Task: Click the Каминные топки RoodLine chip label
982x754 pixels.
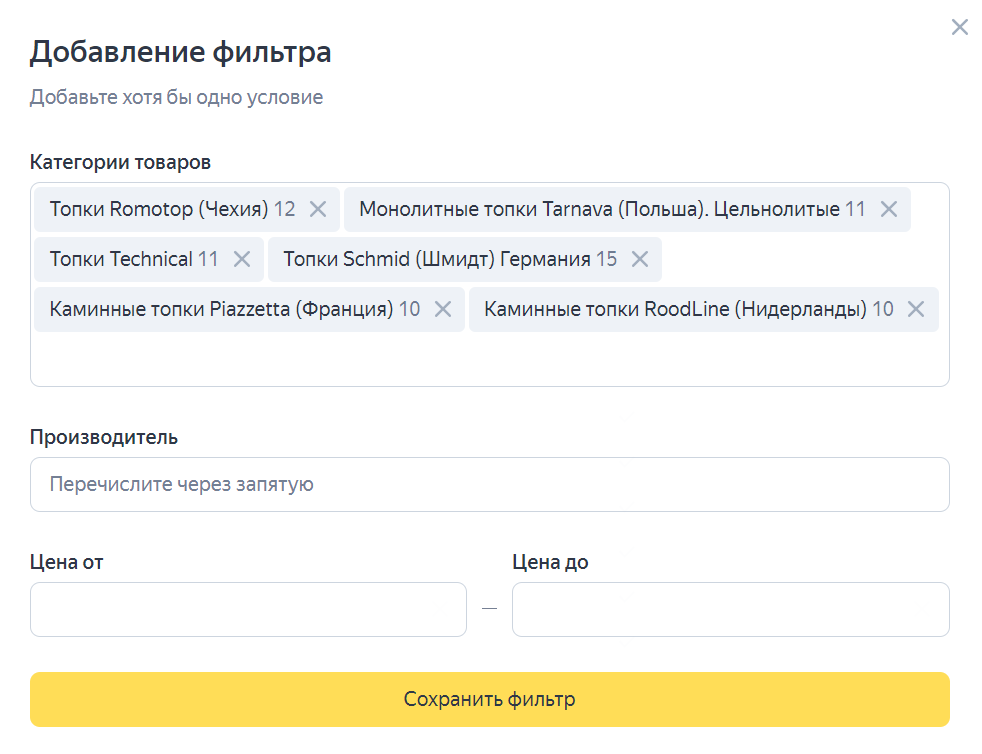Action: coord(675,309)
